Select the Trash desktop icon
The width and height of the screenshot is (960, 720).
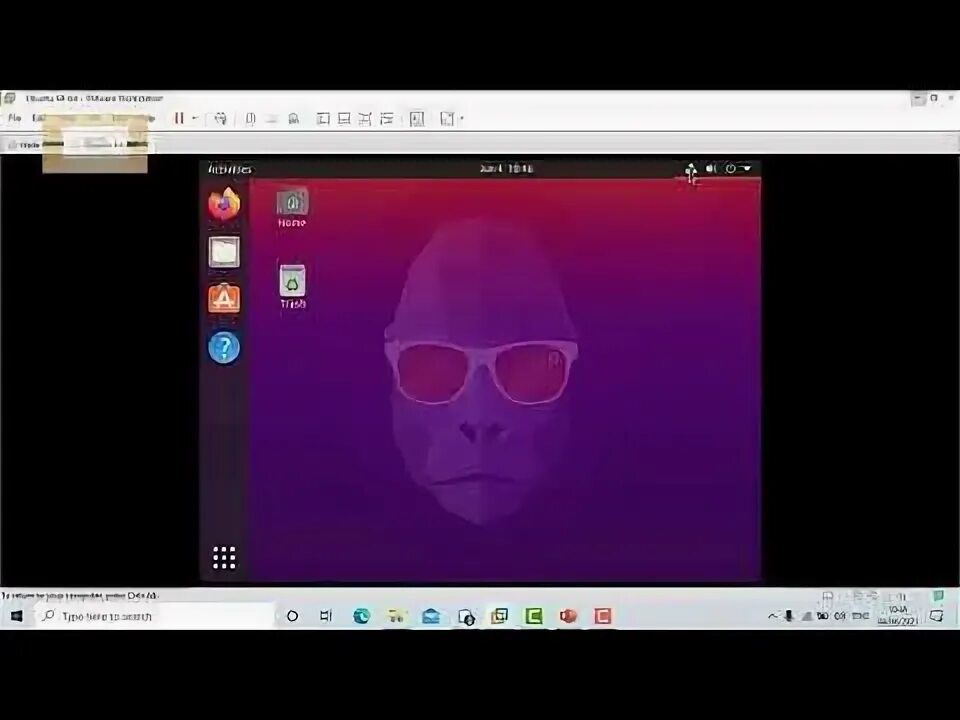(x=293, y=287)
